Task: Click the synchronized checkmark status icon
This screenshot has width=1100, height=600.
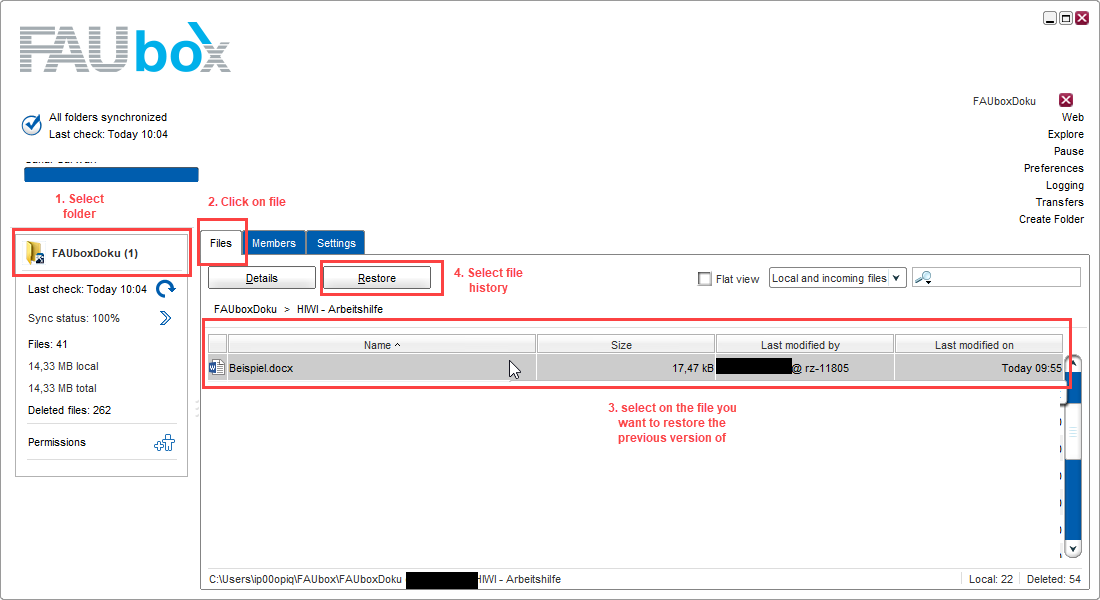Action: point(32,125)
